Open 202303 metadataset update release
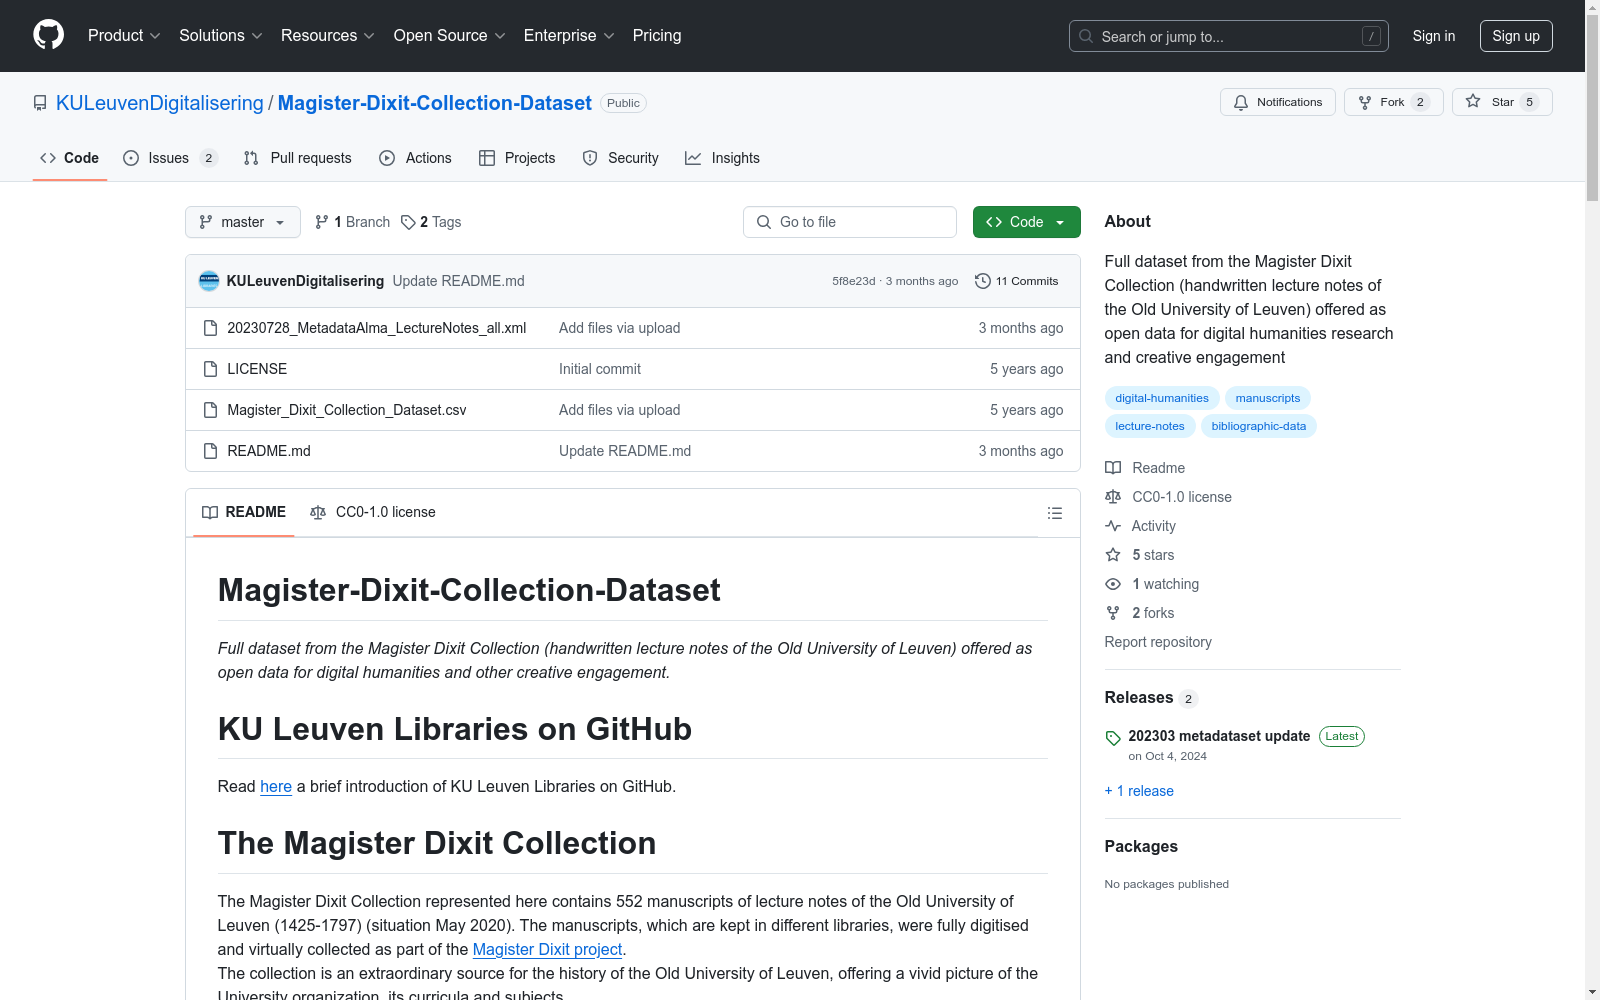The width and height of the screenshot is (1600, 1000). coord(1219,736)
